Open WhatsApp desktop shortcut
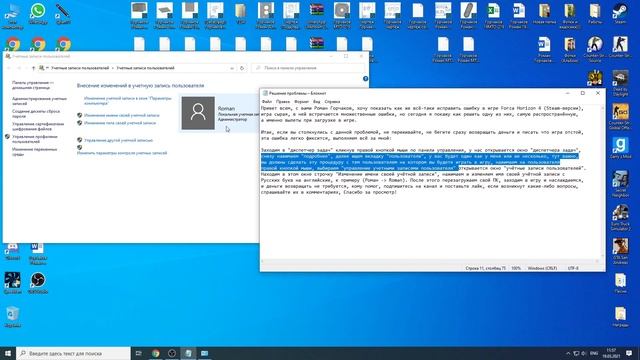Screen dimensions: 640x360 coord(38,14)
